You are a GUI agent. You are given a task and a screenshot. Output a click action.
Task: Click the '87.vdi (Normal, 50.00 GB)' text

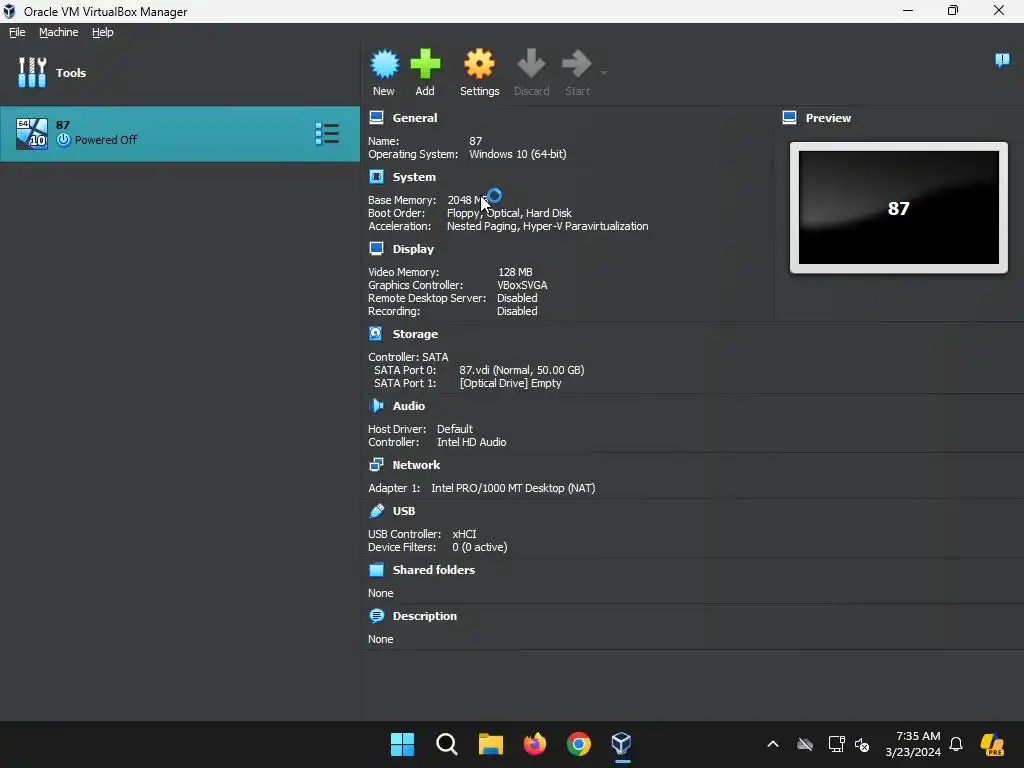(x=522, y=370)
